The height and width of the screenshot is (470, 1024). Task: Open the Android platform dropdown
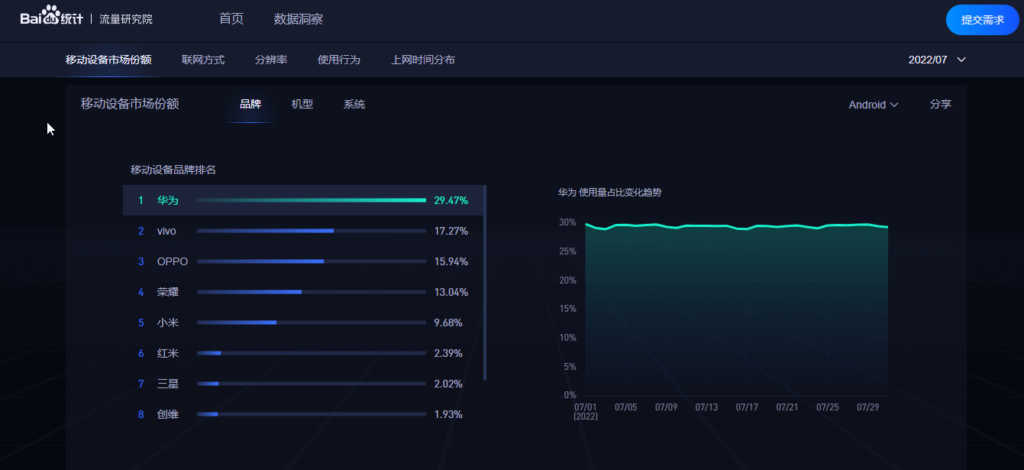point(873,104)
